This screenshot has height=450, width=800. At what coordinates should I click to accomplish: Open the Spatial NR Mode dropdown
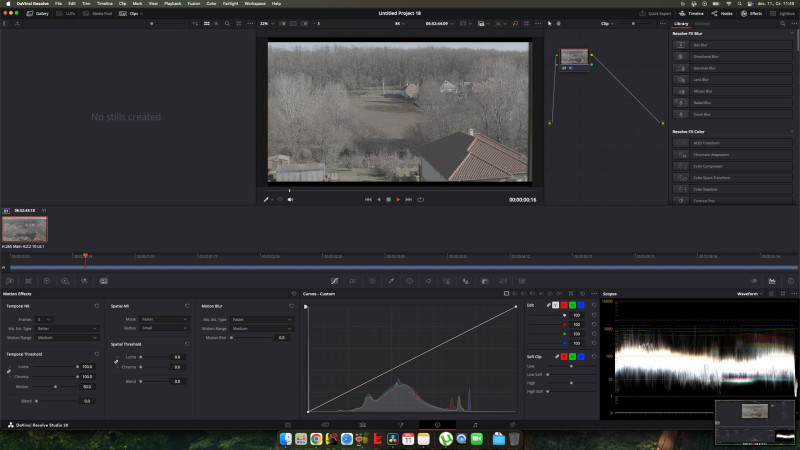click(x=164, y=319)
